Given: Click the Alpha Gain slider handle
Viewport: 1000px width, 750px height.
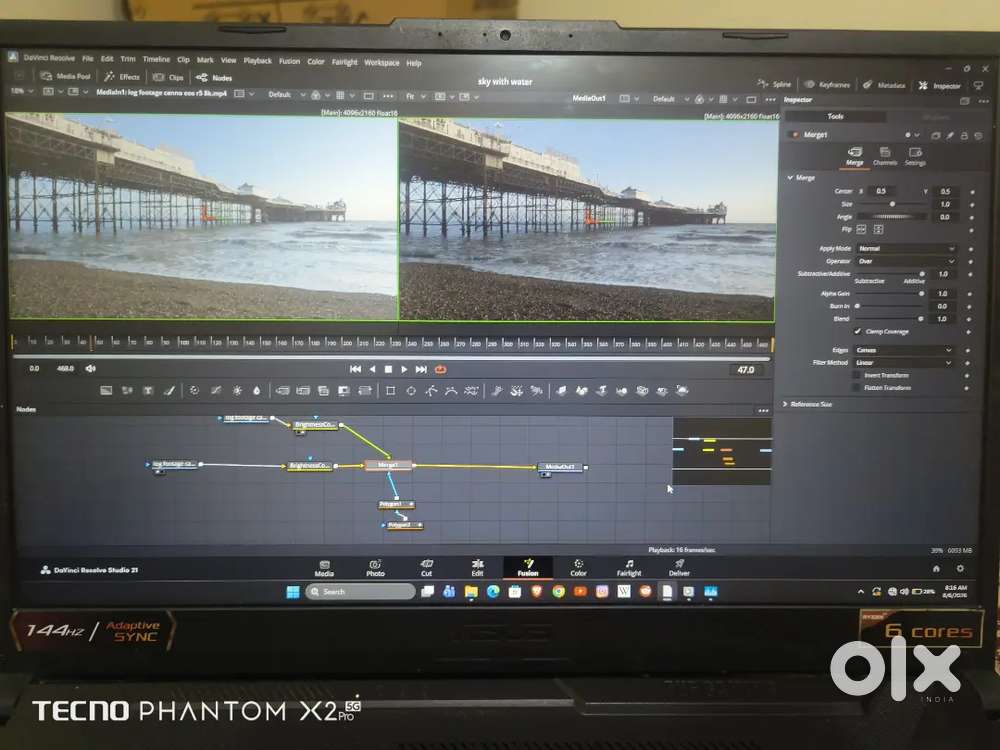Looking at the screenshot, I should pyautogui.click(x=921, y=293).
